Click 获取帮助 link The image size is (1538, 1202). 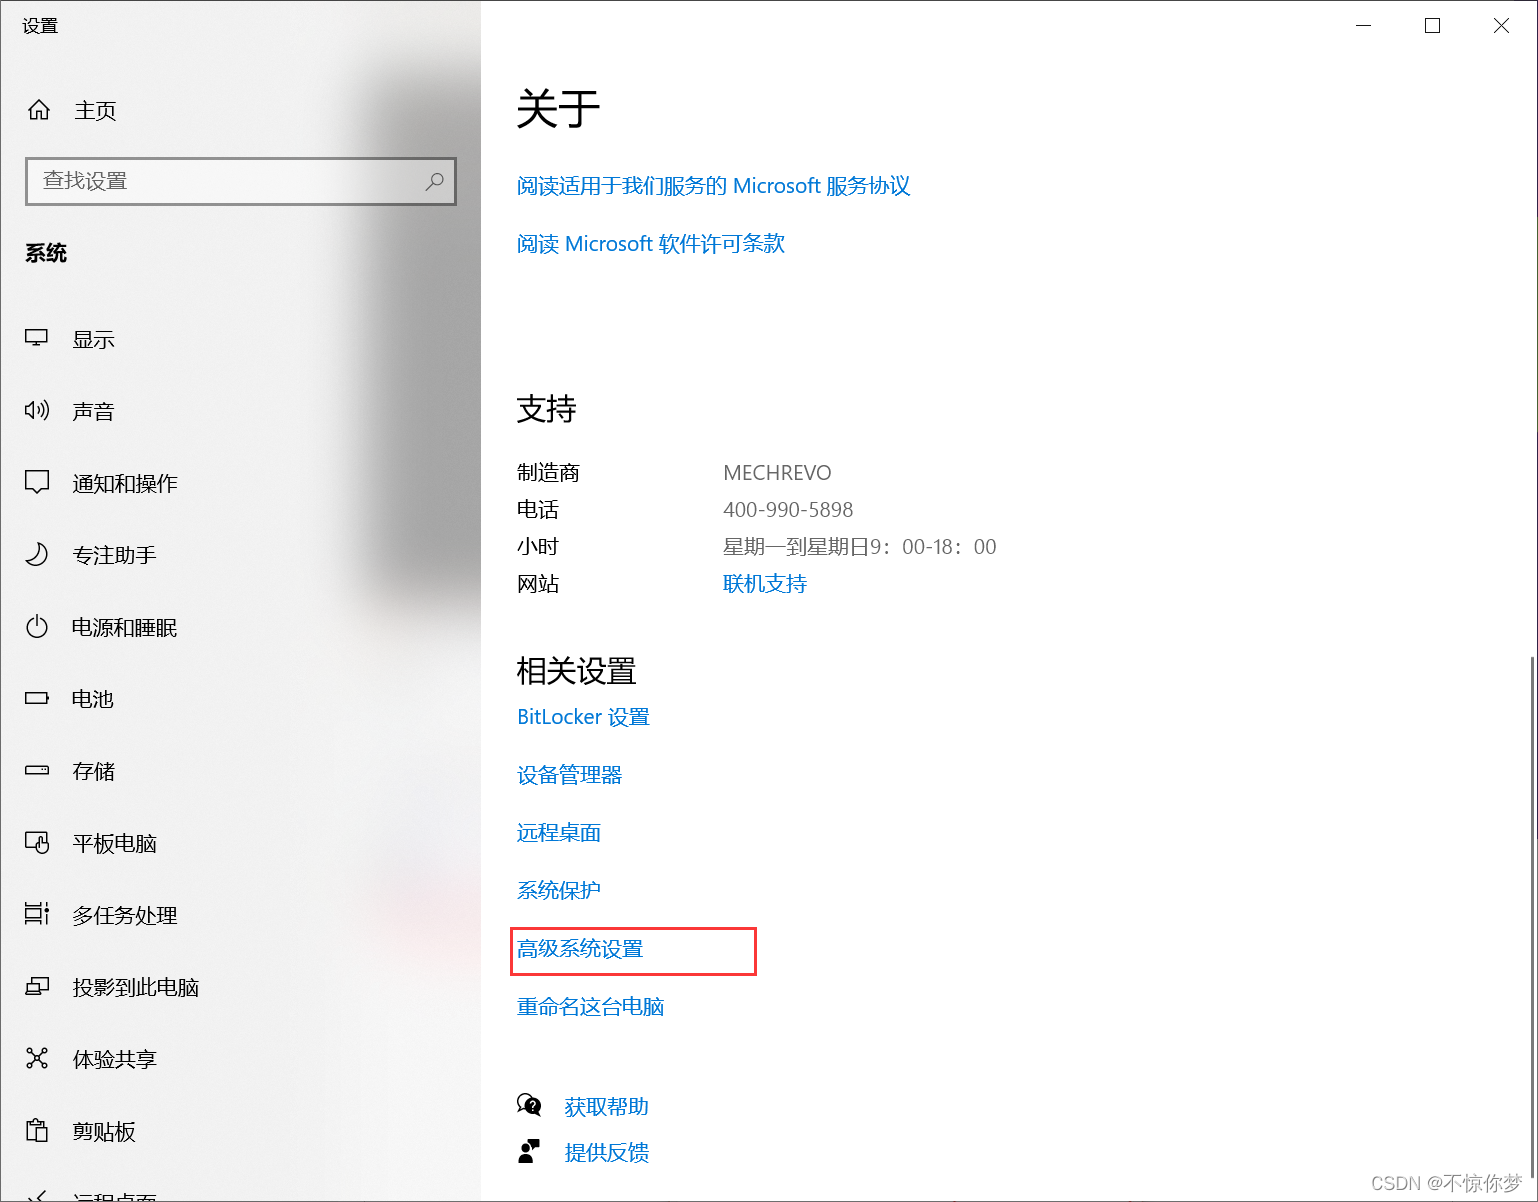(x=606, y=1107)
